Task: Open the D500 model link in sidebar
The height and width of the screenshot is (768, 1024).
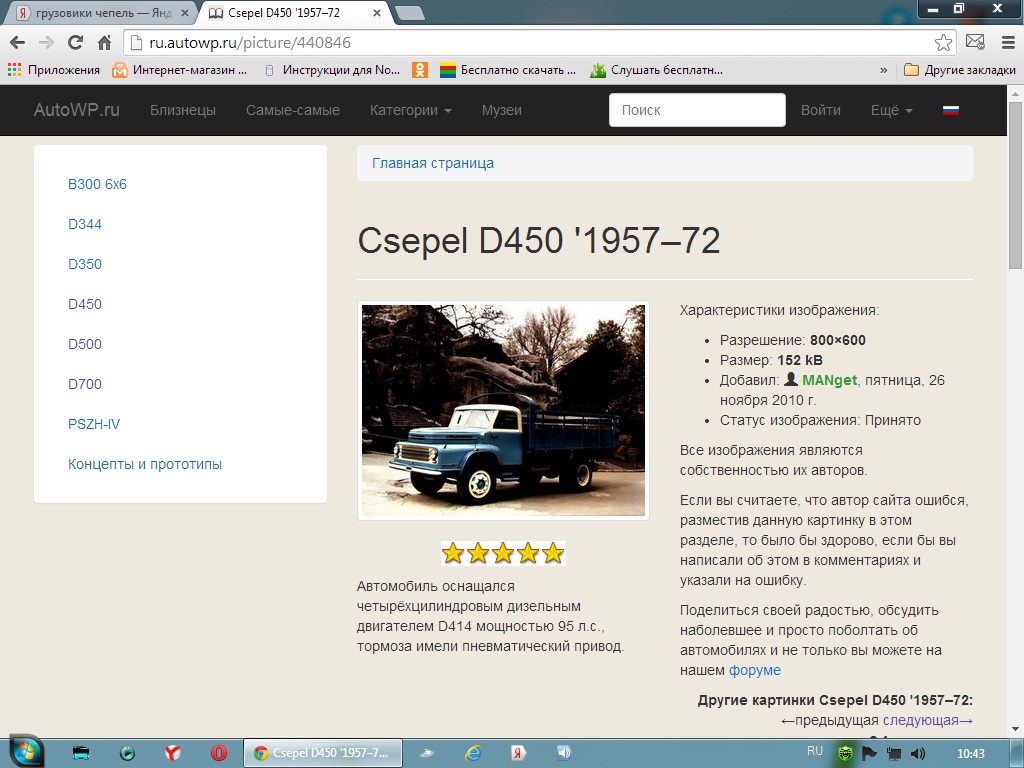Action: (x=85, y=344)
